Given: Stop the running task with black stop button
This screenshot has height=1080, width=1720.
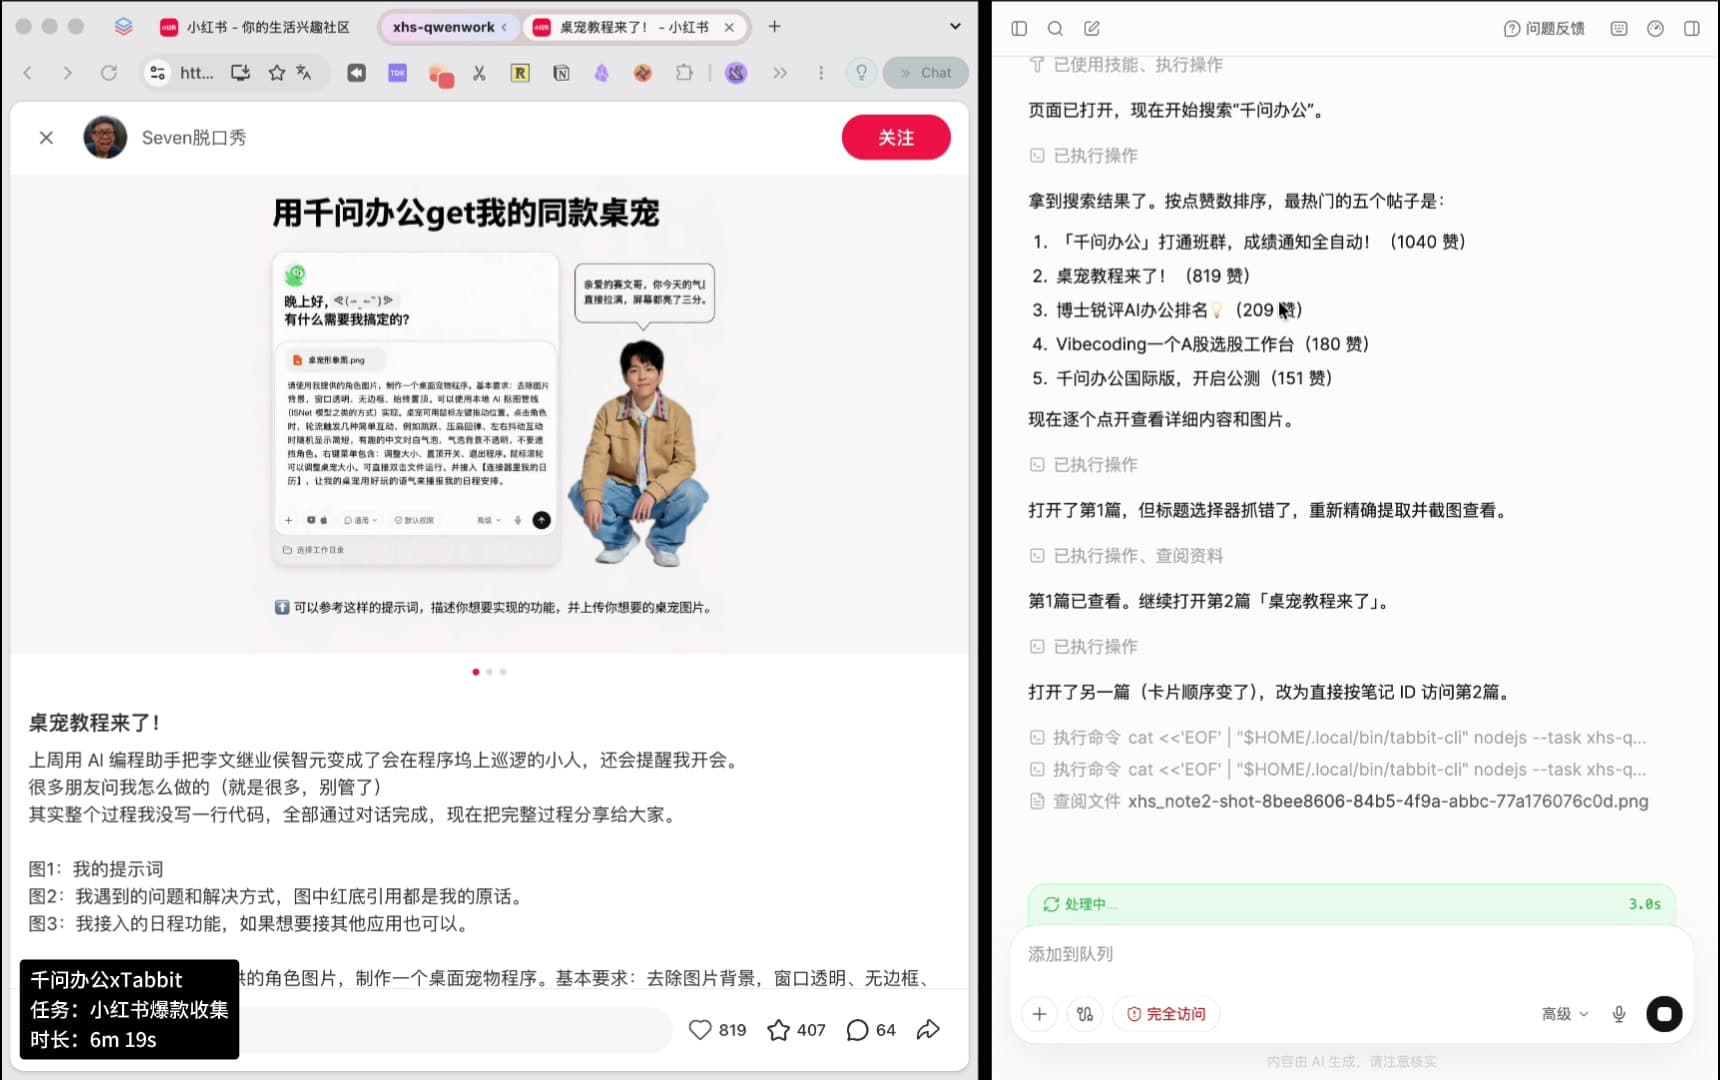Looking at the screenshot, I should (x=1665, y=1014).
